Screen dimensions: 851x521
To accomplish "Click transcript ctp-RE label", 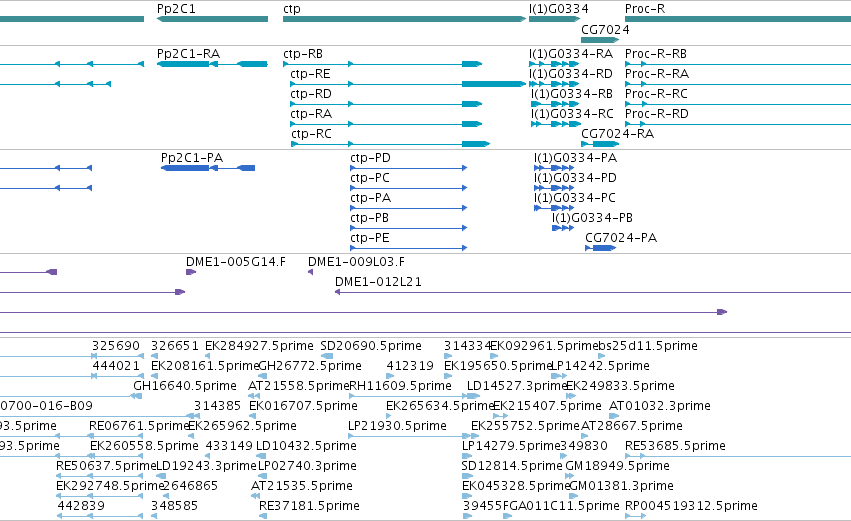I will click(310, 74).
